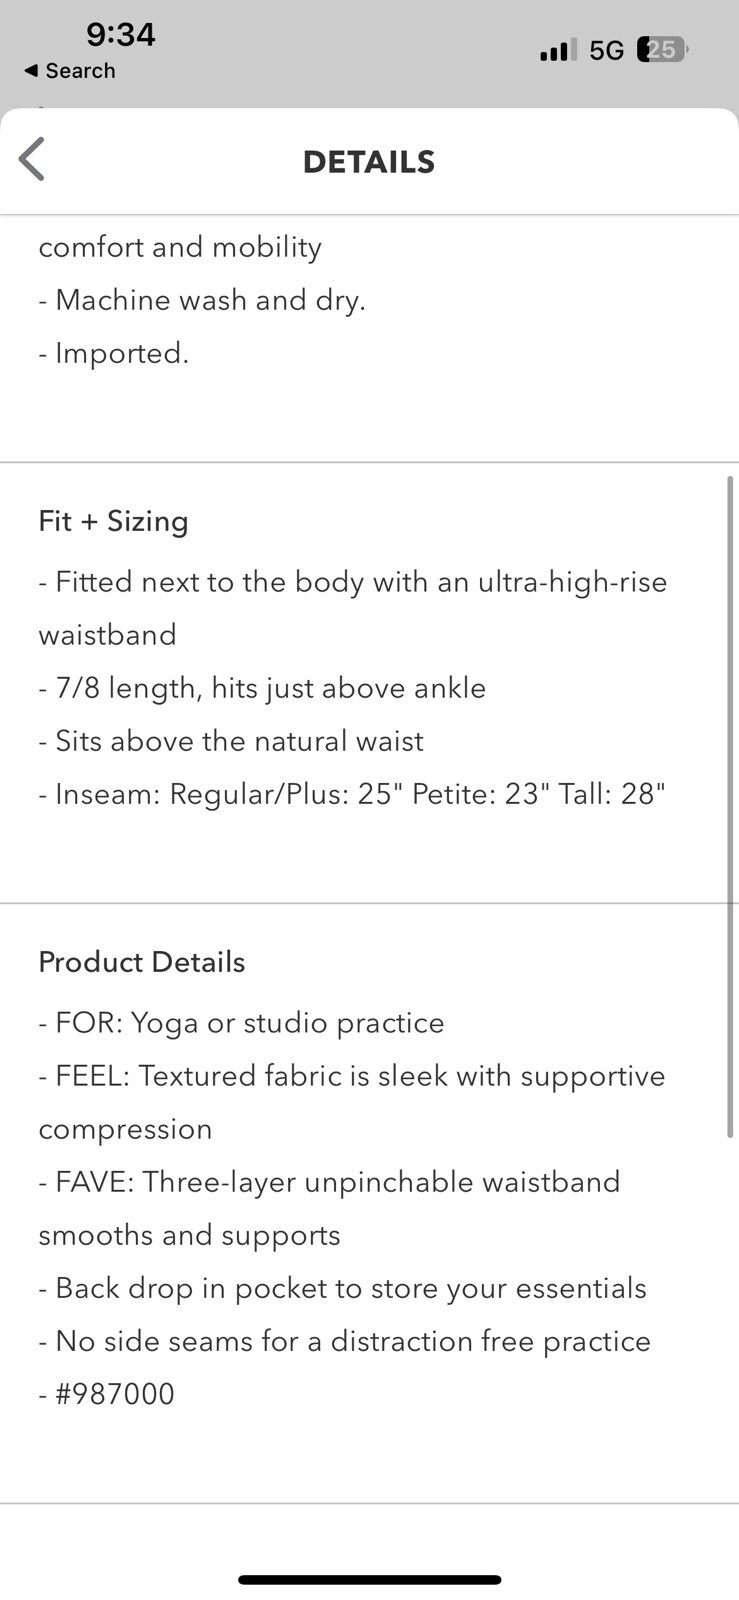Tap the home indicator bar at bottom

click(369, 1580)
